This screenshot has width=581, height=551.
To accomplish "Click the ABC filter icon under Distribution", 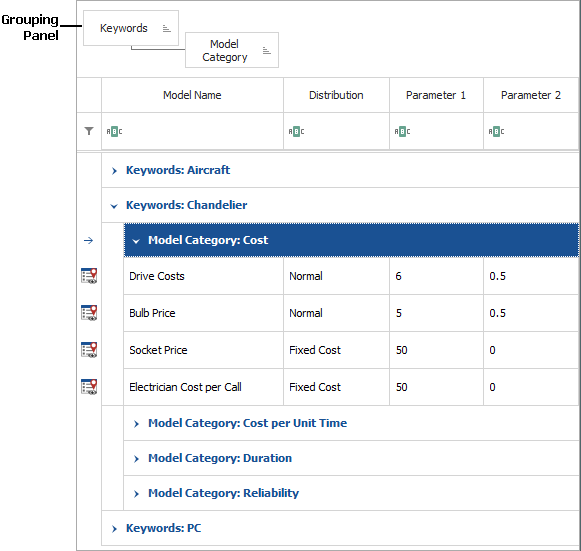I will [x=296, y=132].
